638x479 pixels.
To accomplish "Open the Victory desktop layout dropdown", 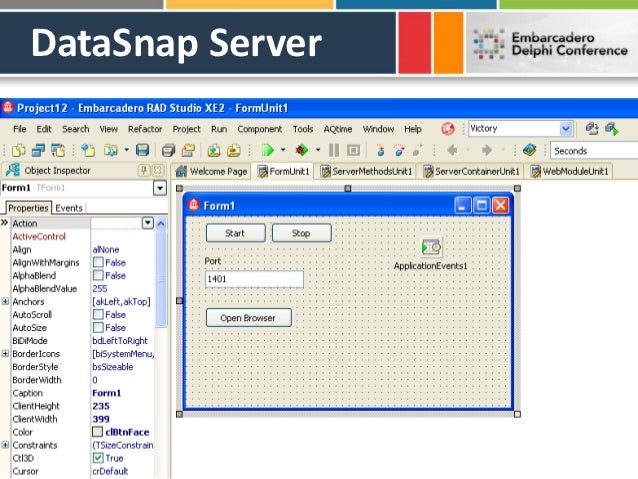I will pyautogui.click(x=566, y=129).
